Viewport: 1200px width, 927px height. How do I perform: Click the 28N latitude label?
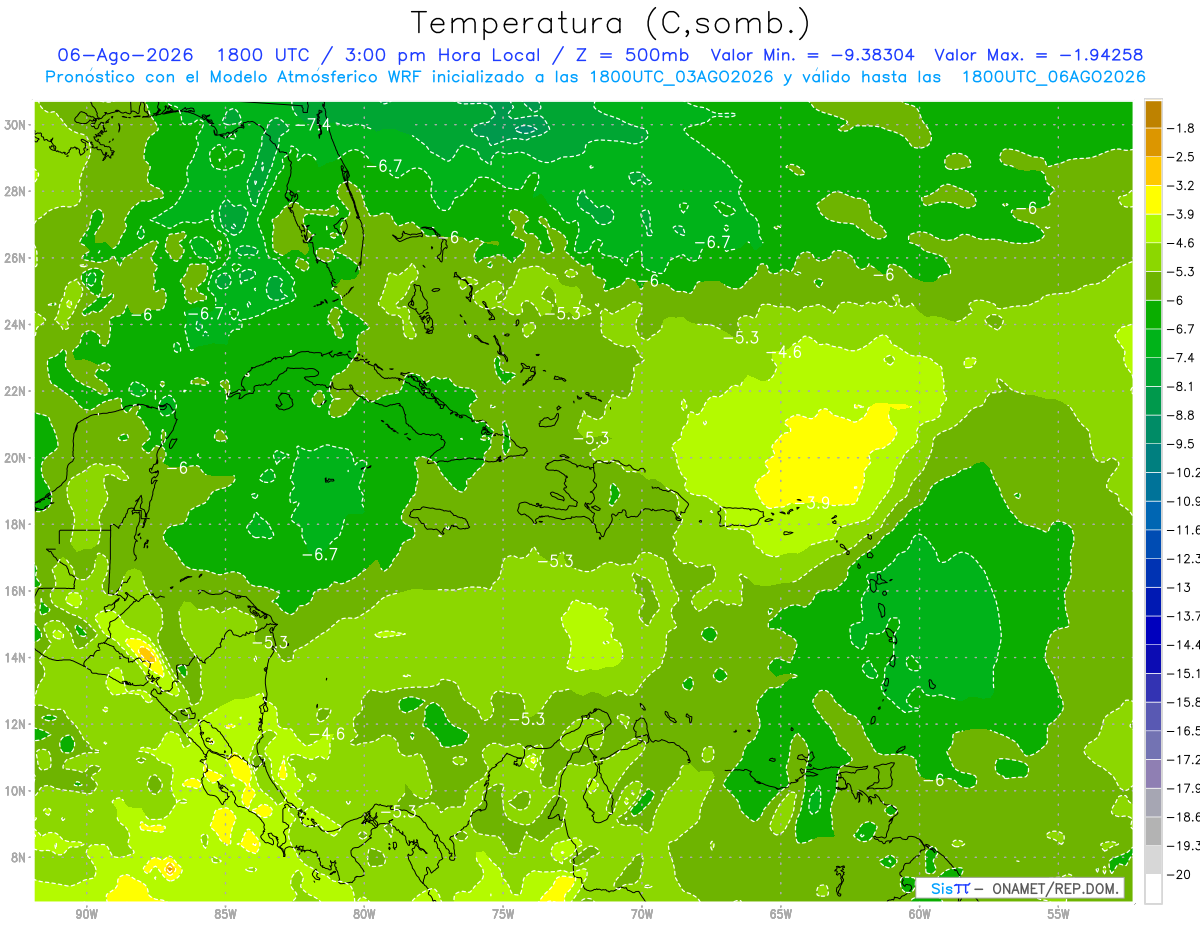[x=17, y=191]
